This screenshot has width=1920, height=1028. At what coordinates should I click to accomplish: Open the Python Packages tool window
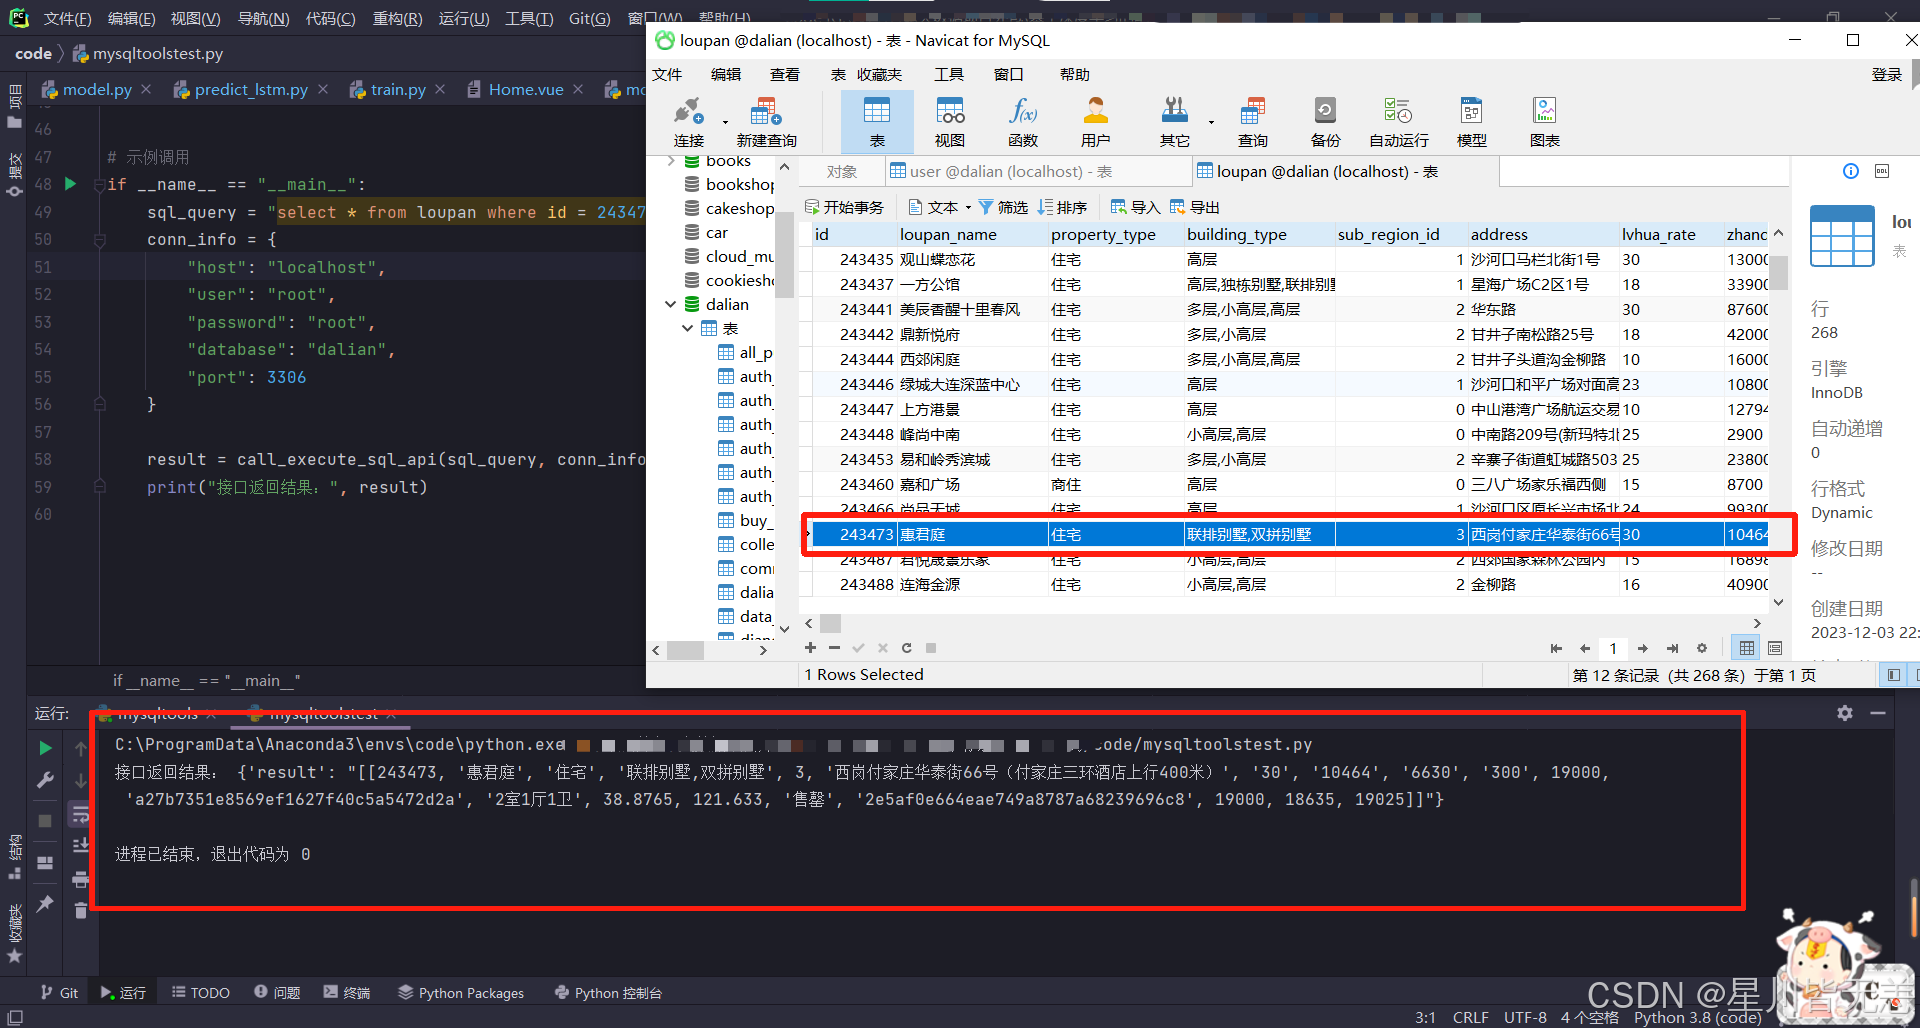click(x=461, y=992)
